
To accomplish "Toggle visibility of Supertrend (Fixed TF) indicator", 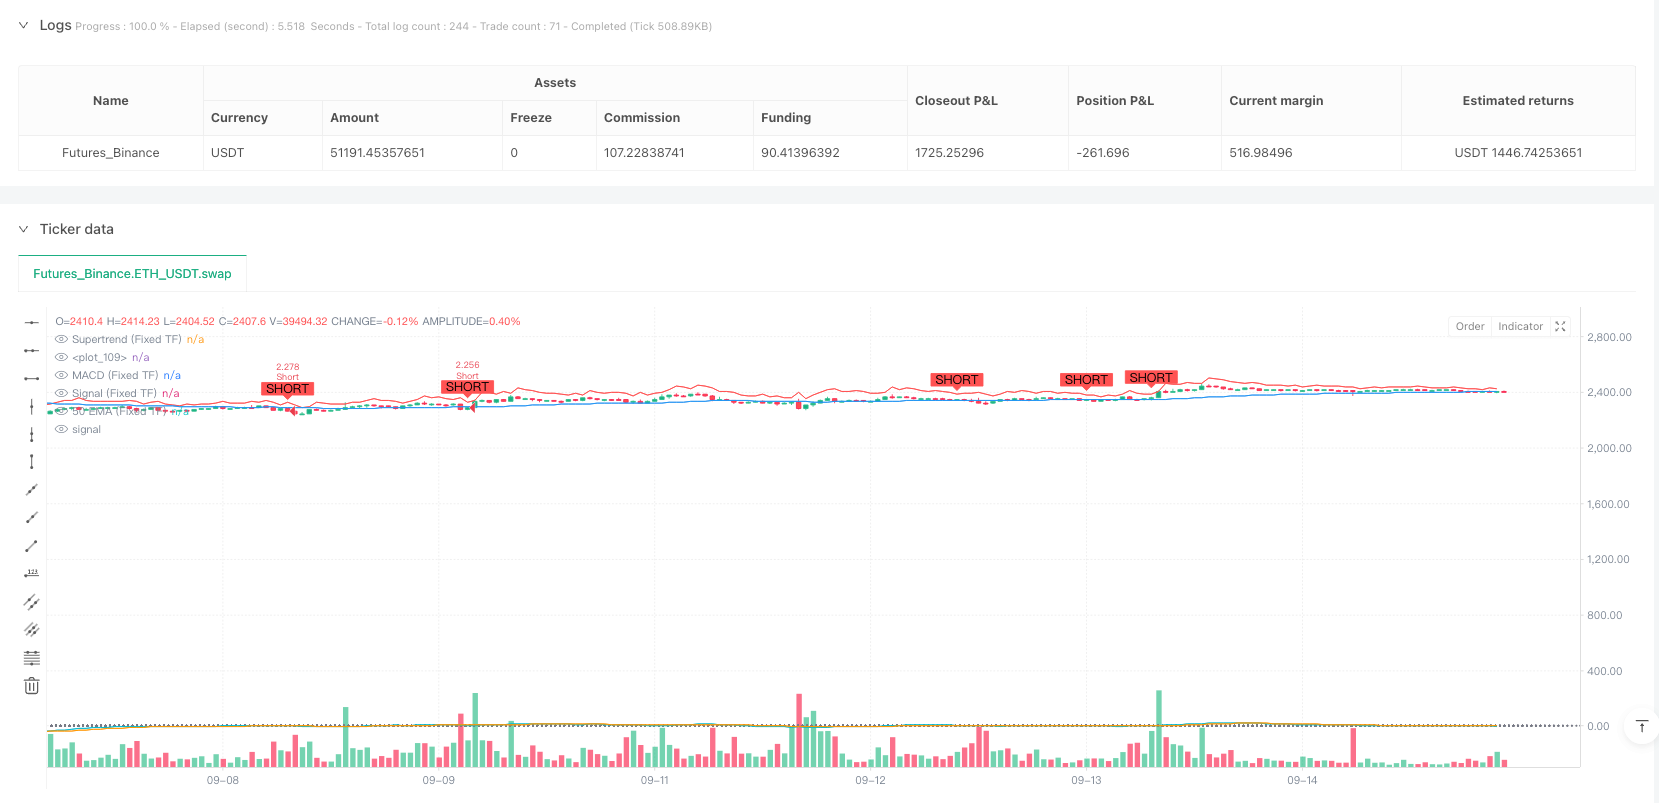I will [x=61, y=340].
